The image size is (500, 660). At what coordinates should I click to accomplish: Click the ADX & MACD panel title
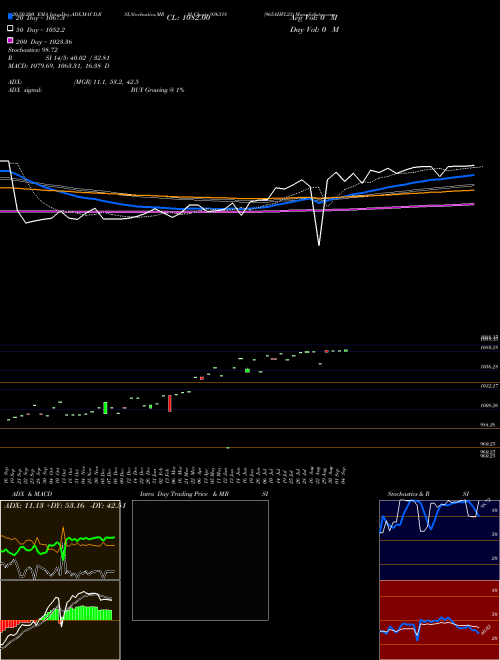(32, 494)
